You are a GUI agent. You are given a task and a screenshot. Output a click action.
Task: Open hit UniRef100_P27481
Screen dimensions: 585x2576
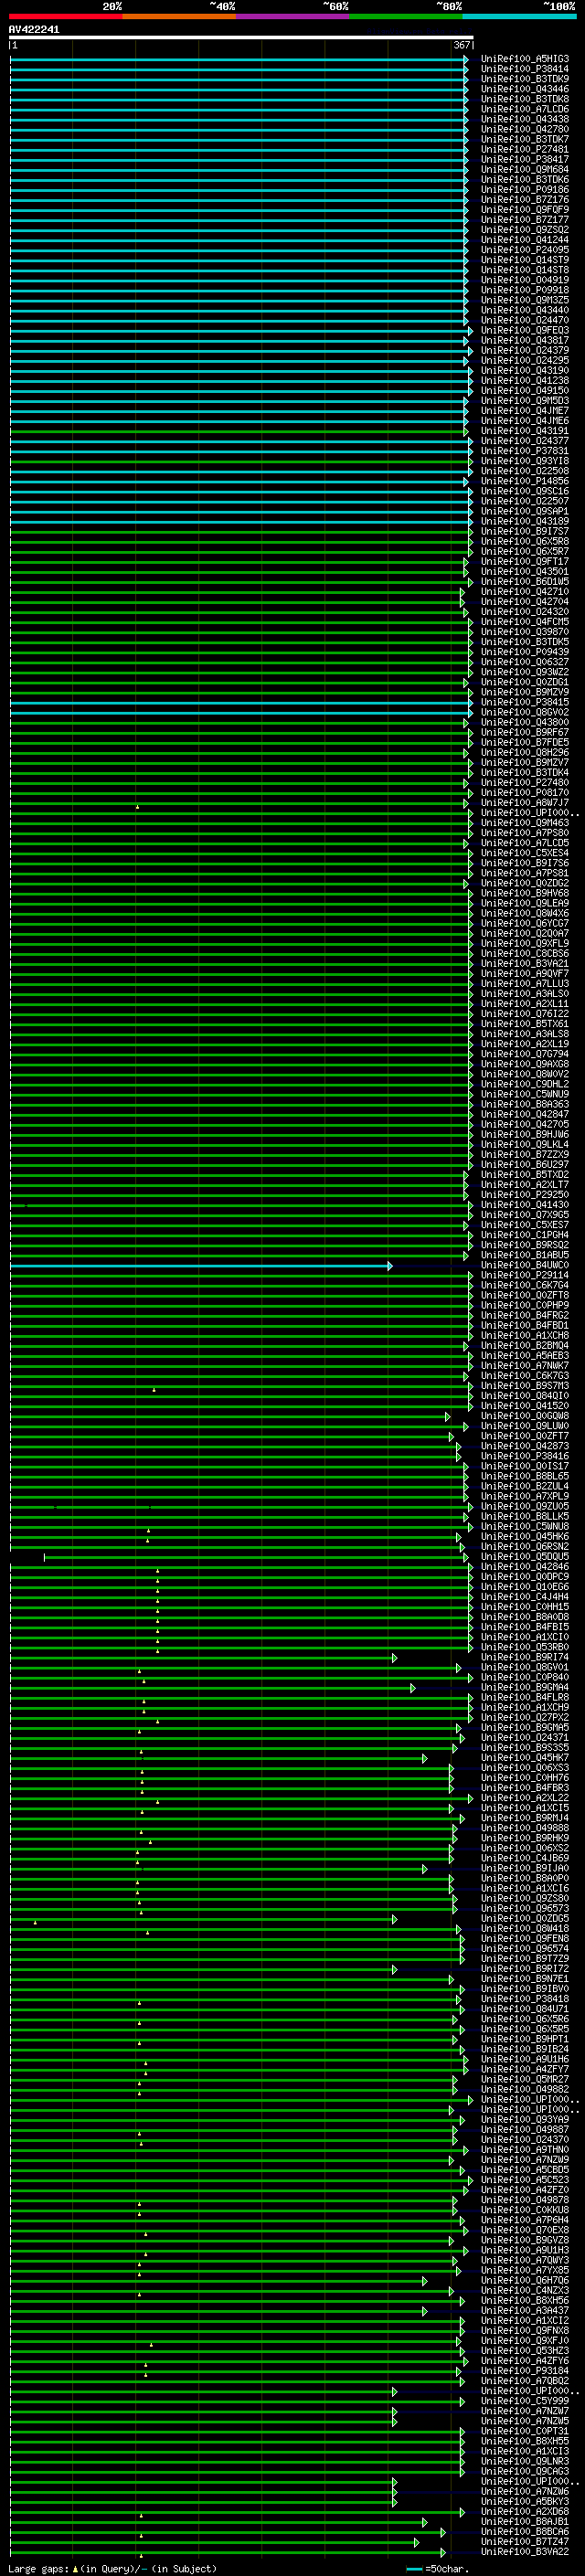(525, 149)
